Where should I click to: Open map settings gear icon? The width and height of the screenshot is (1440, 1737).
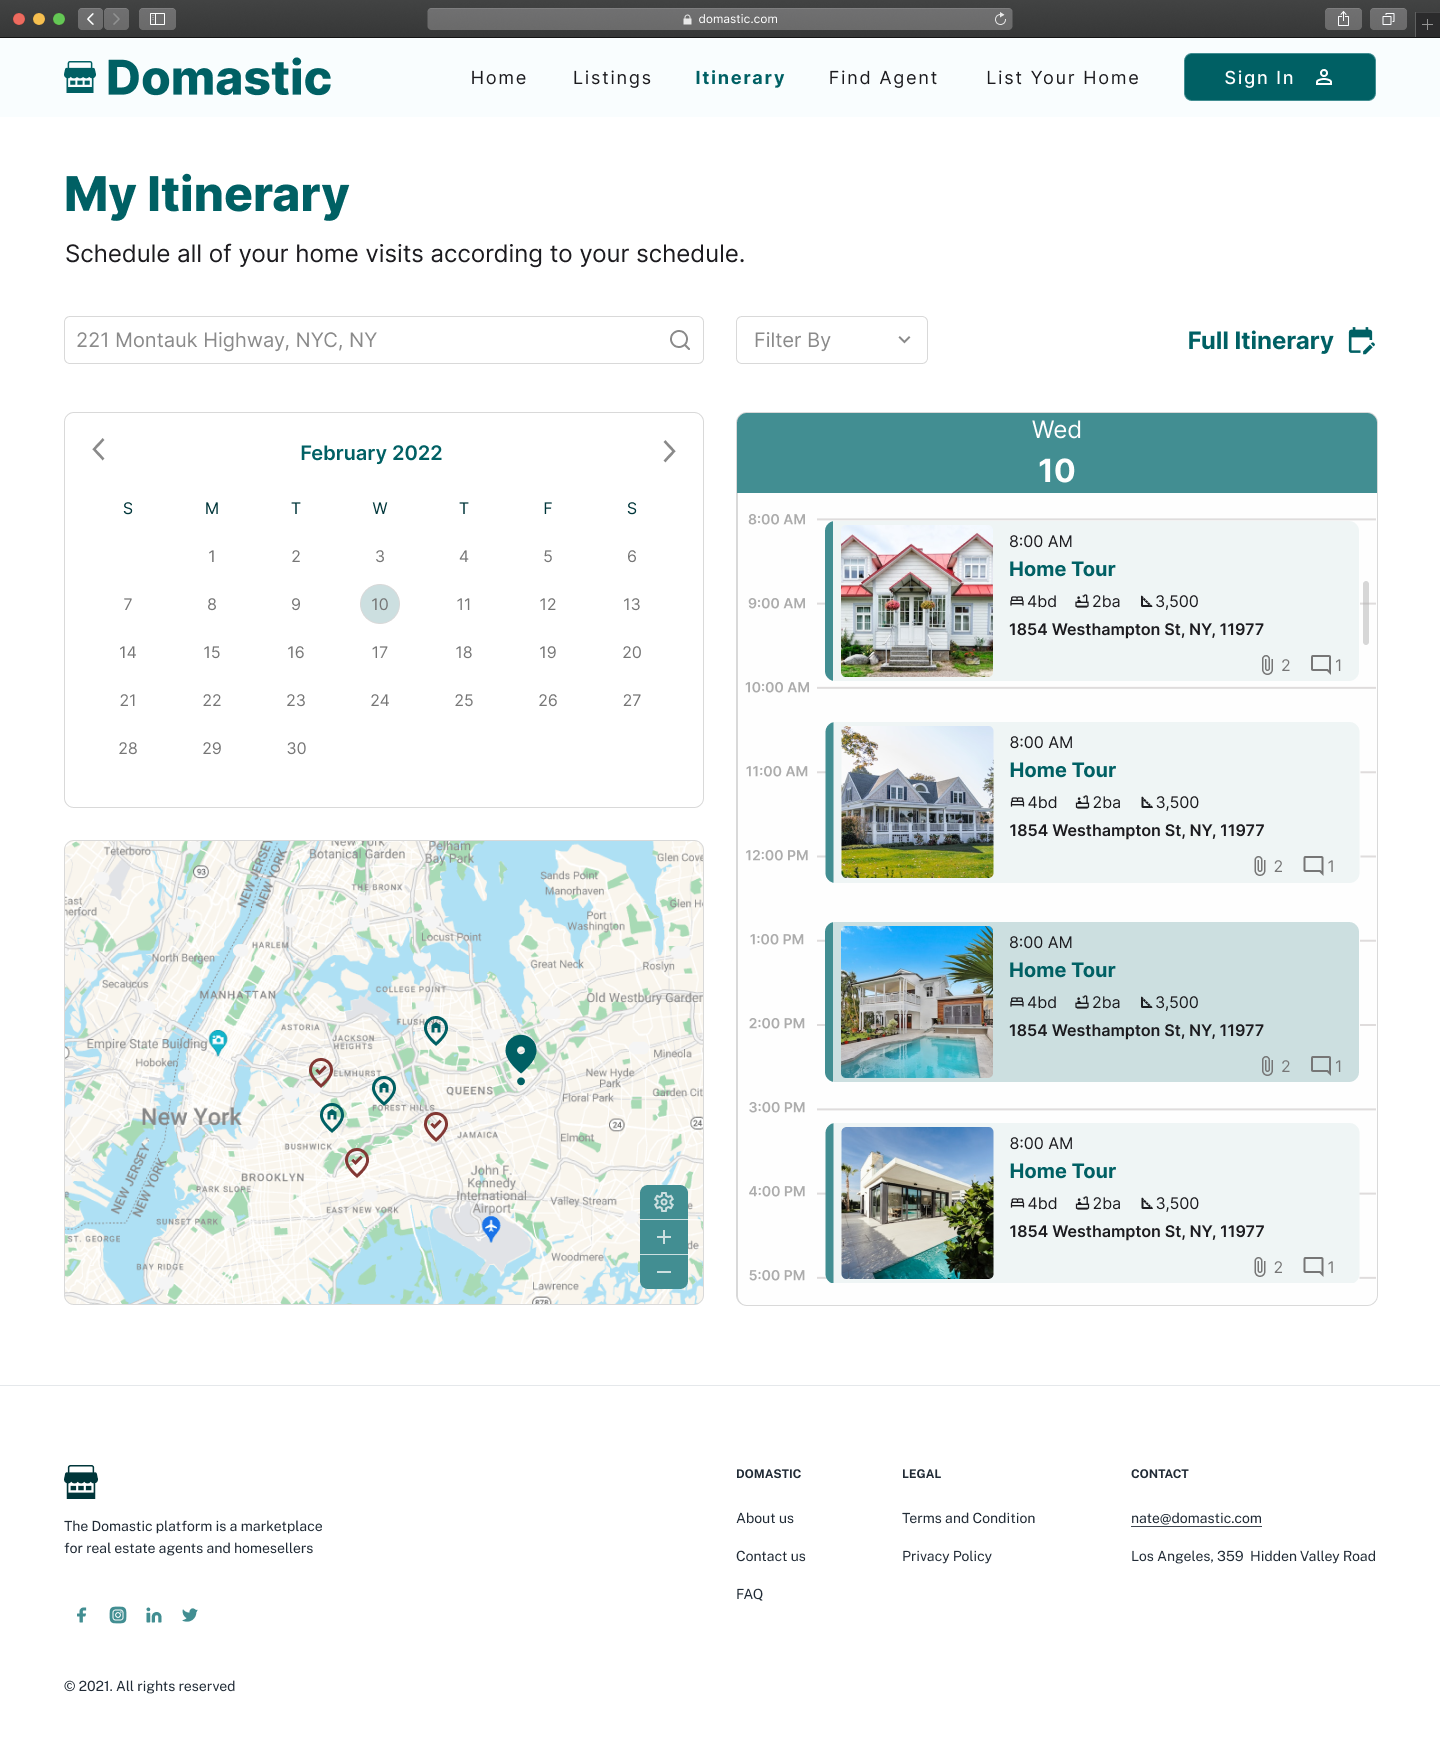[664, 1202]
